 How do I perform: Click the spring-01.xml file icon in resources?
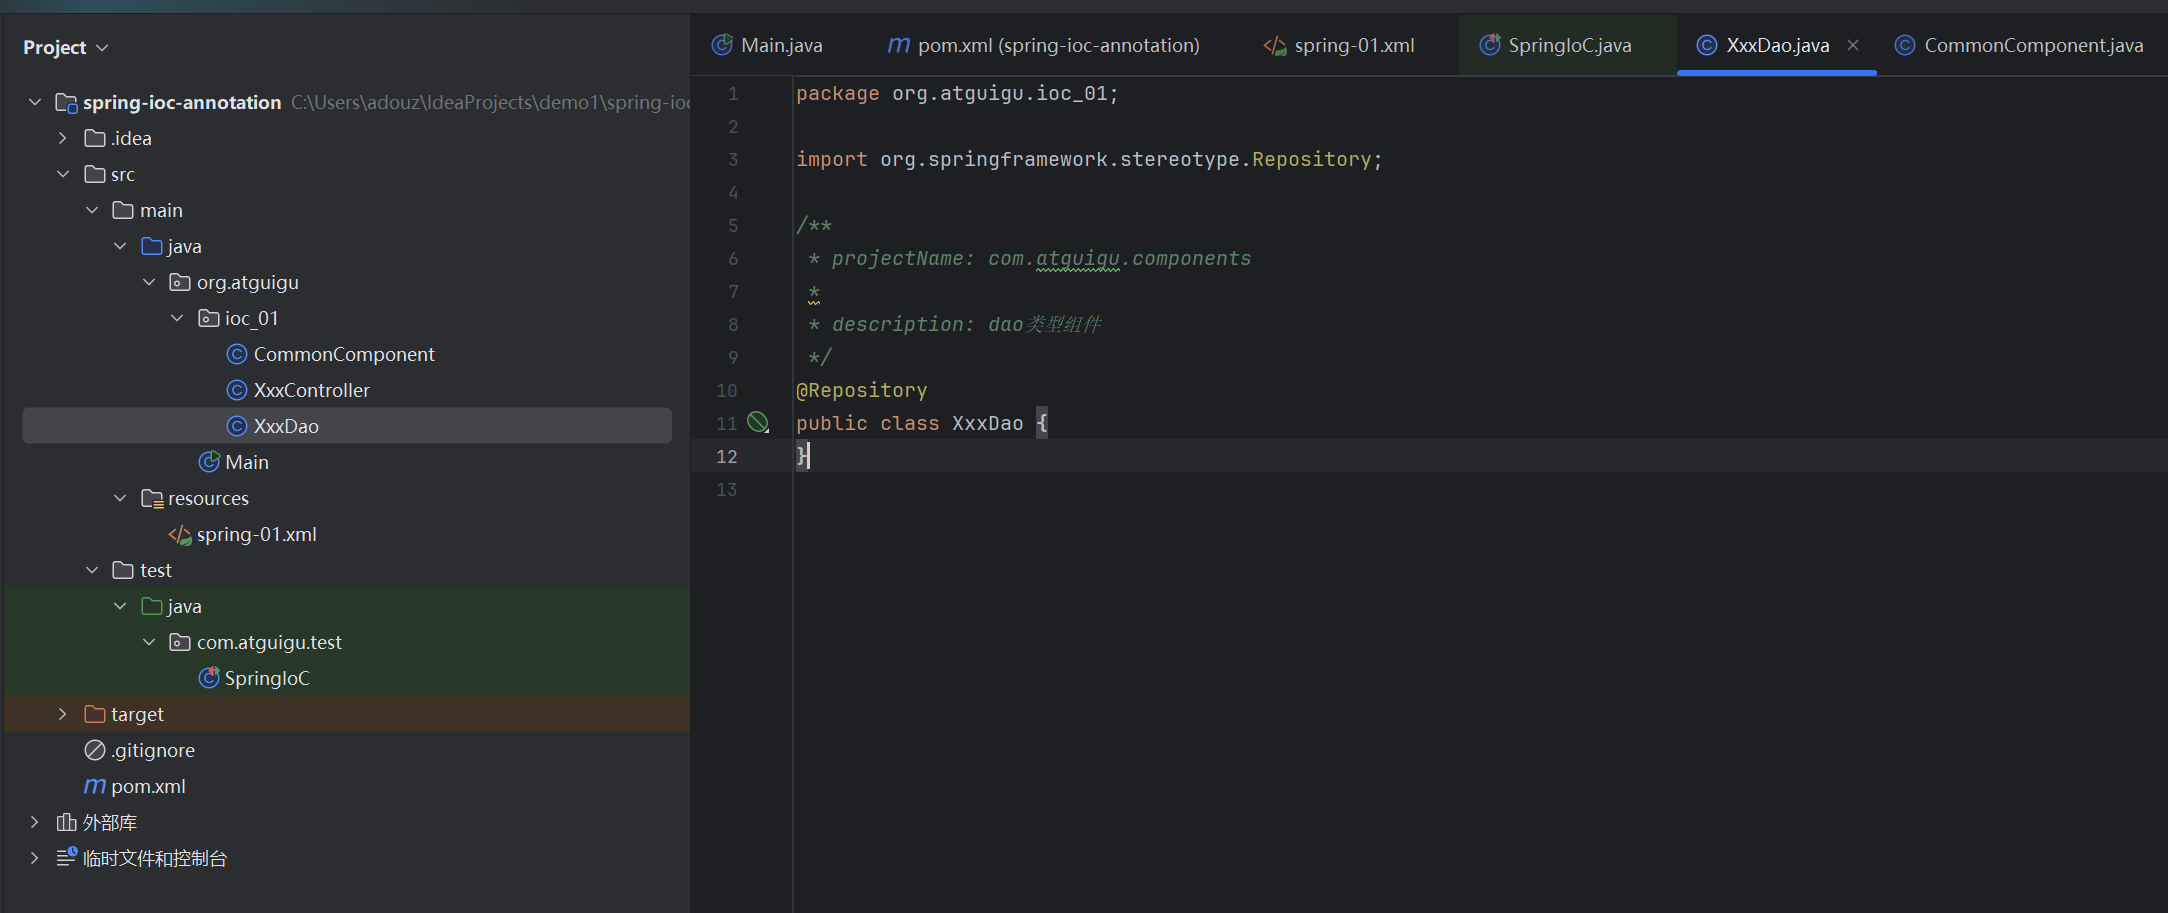point(180,535)
